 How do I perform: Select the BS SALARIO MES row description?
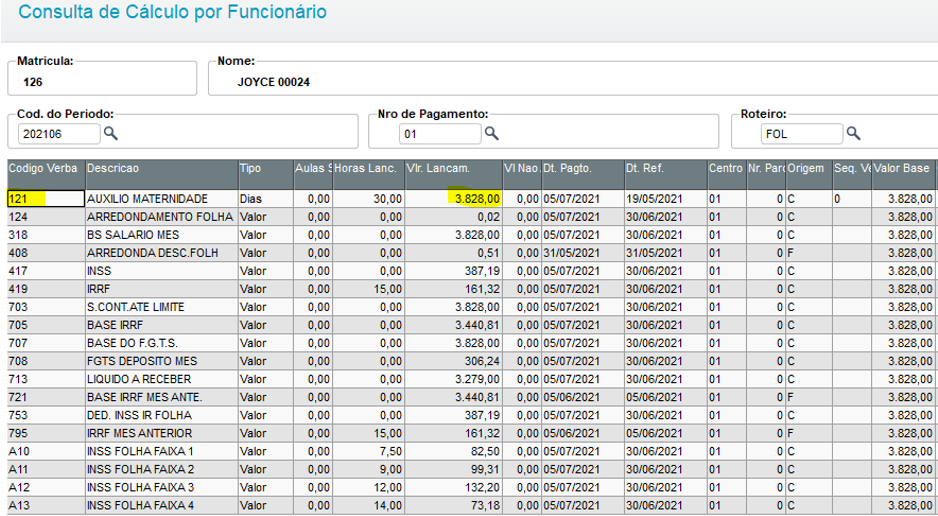click(133, 234)
